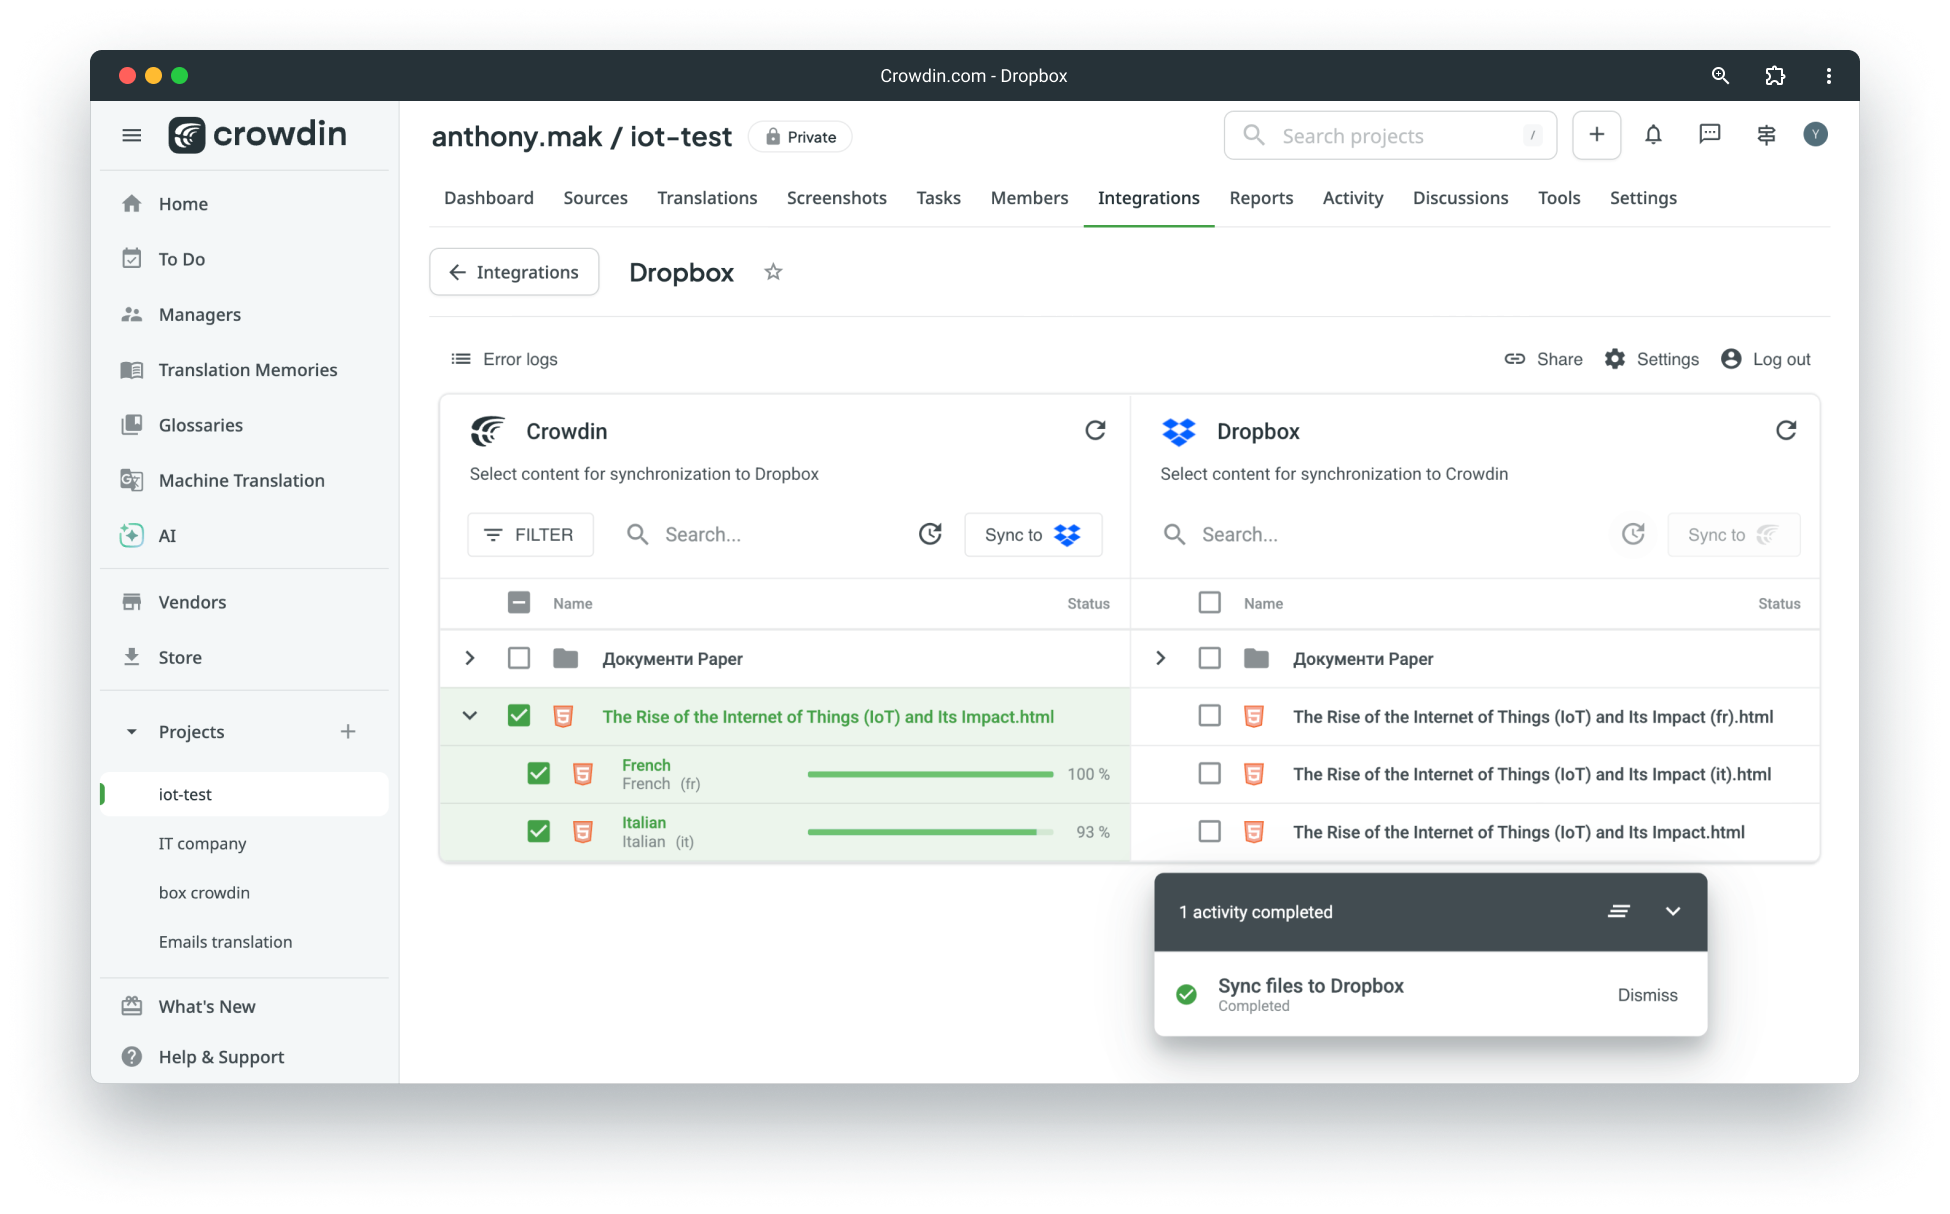The image size is (1950, 1214).
Task: Click the AI sparkle icon
Action: point(132,535)
